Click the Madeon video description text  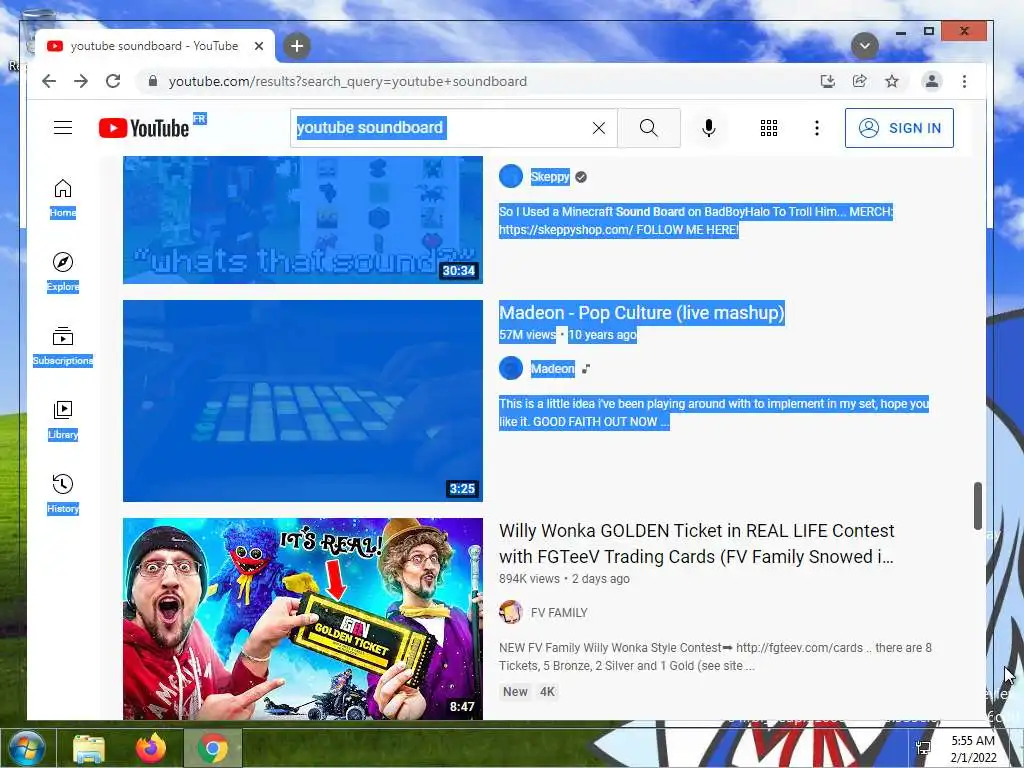coord(714,413)
